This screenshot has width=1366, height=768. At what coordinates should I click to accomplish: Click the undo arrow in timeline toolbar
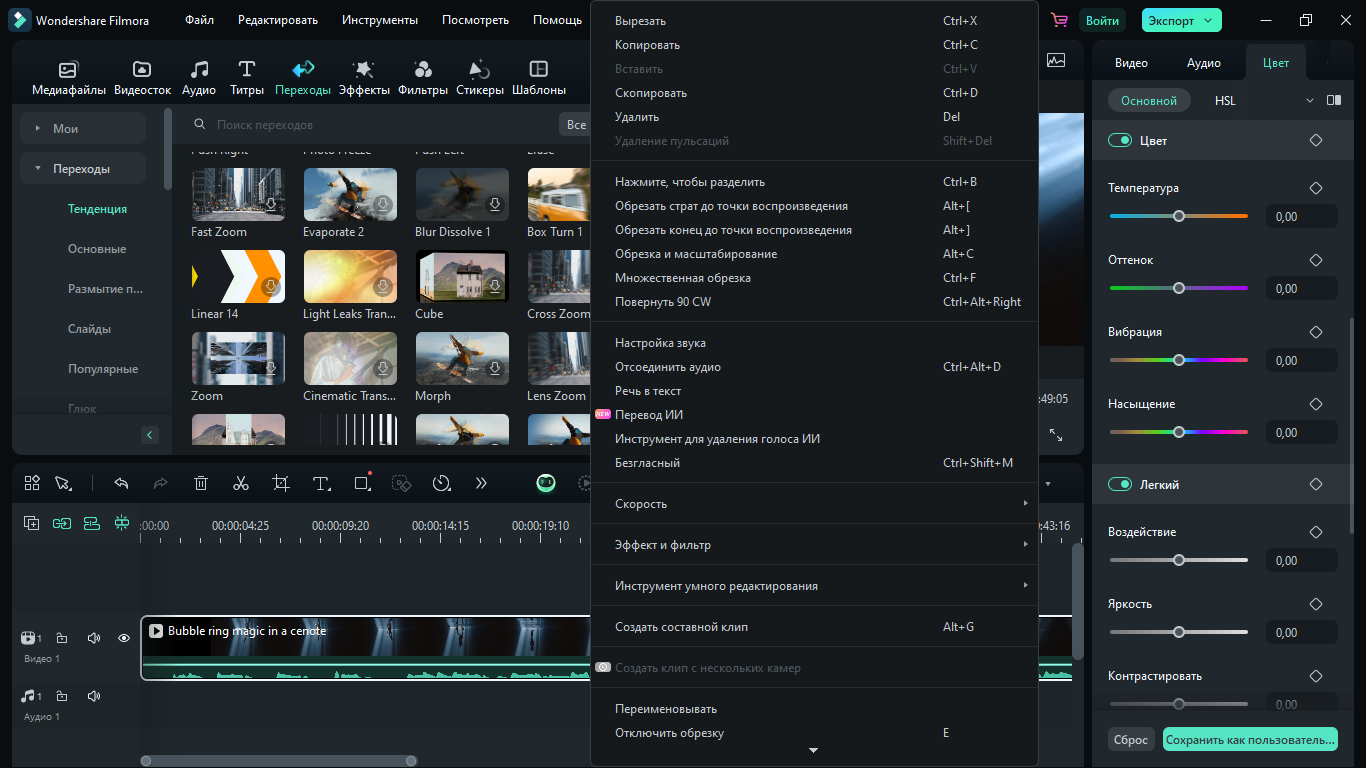pyautogui.click(x=121, y=483)
